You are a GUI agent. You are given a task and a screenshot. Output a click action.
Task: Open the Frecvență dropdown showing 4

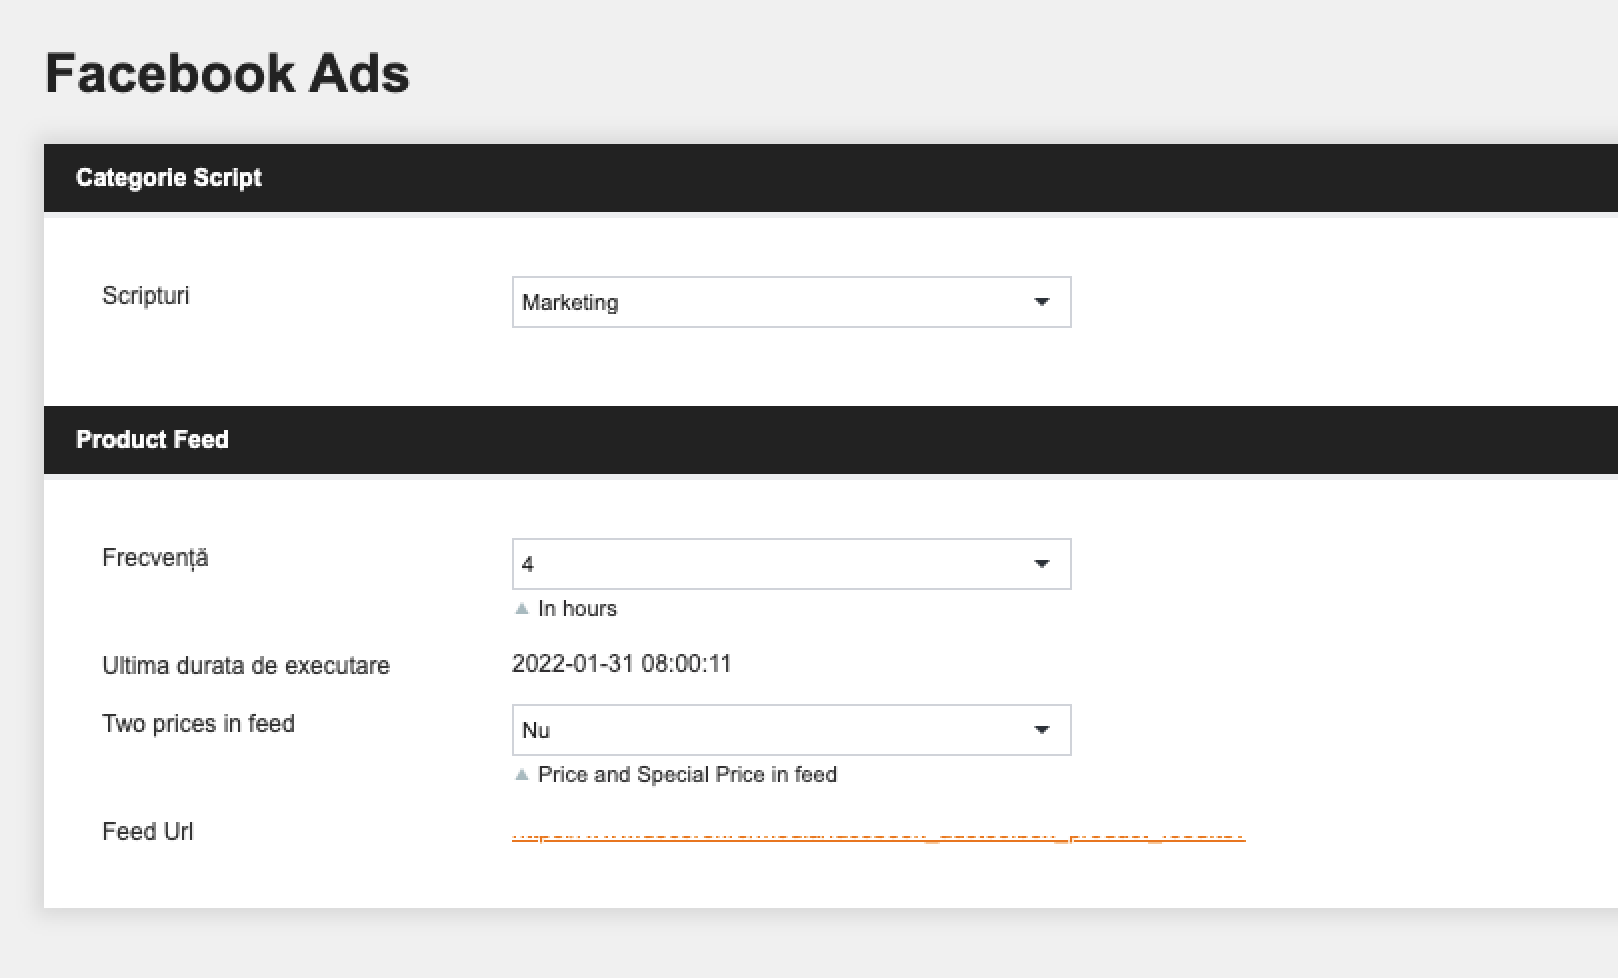point(791,564)
